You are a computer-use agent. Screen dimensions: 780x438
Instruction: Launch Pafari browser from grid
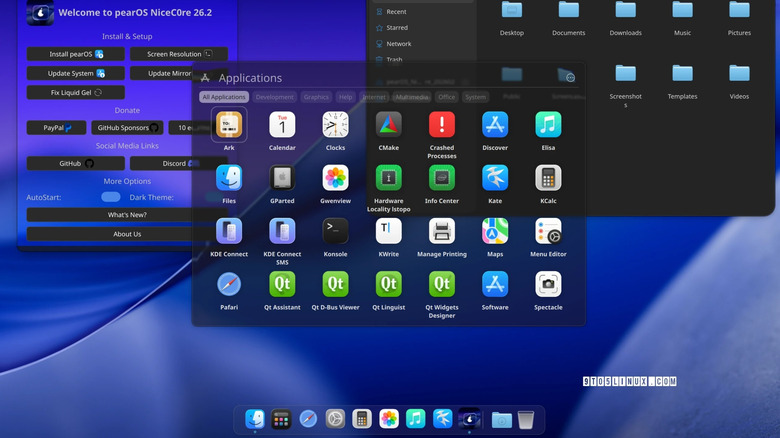(x=229, y=285)
